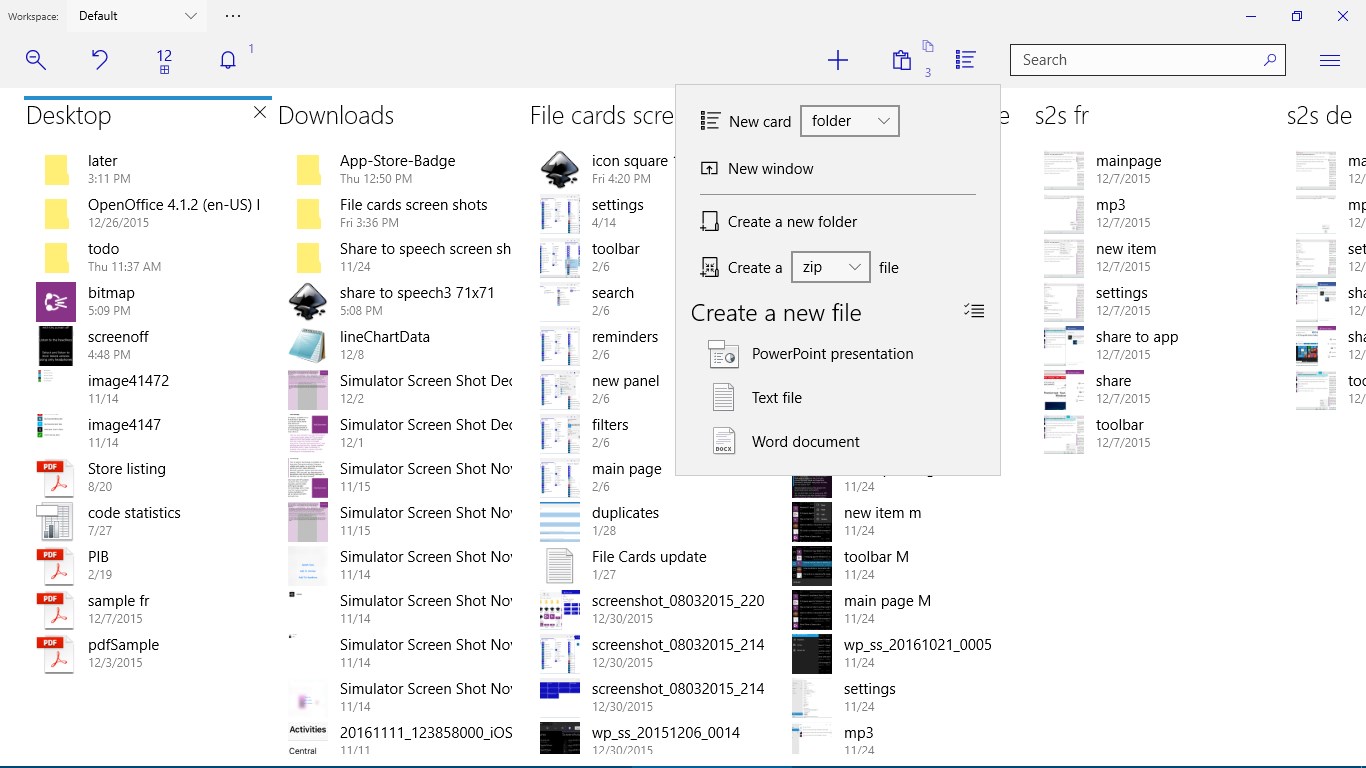Click the search magnifier icon in search box
Viewport: 1366px width, 768px height.
(1270, 60)
